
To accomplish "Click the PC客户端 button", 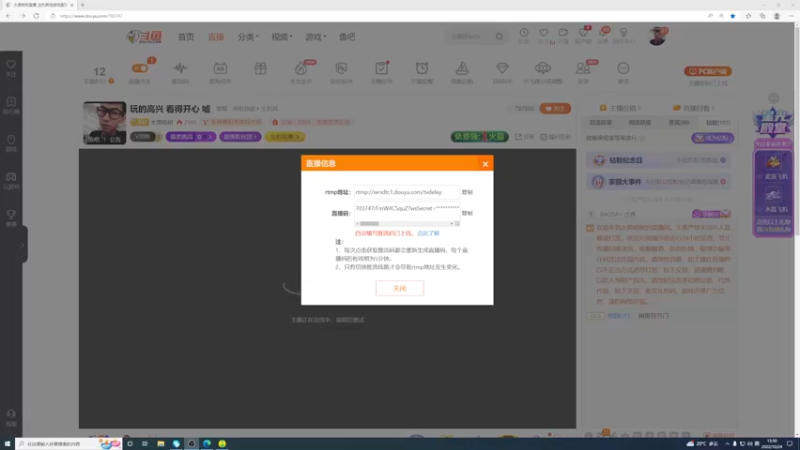I will [x=708, y=71].
